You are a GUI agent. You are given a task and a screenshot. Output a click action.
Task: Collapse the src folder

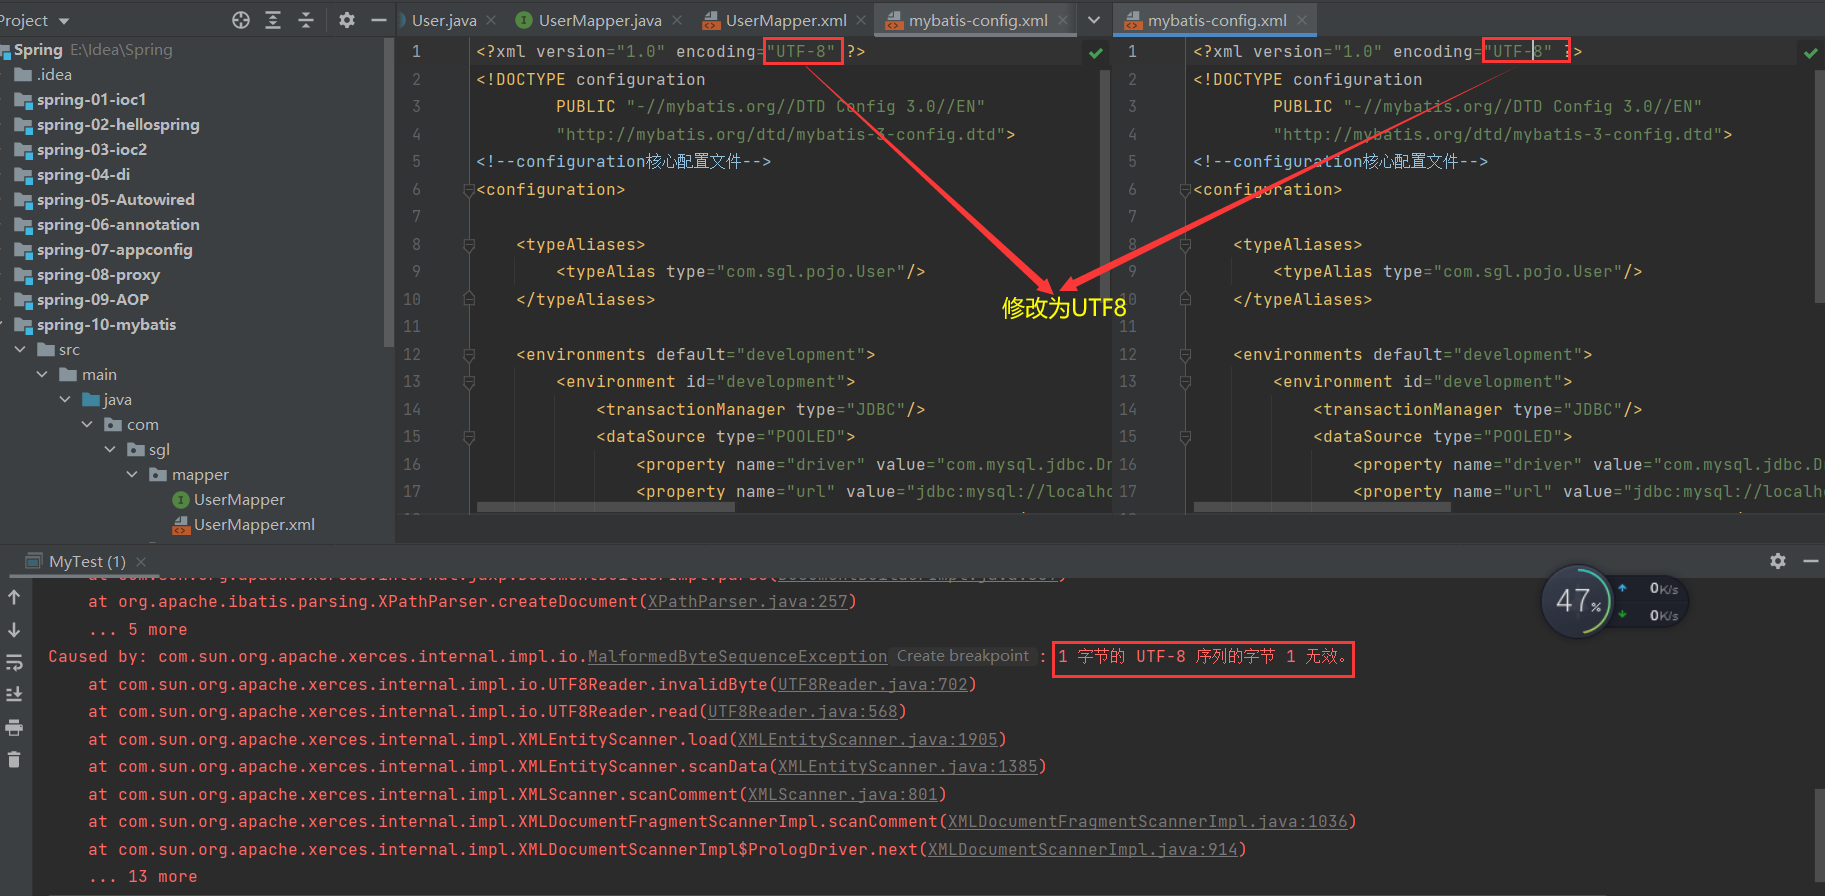coord(20,350)
